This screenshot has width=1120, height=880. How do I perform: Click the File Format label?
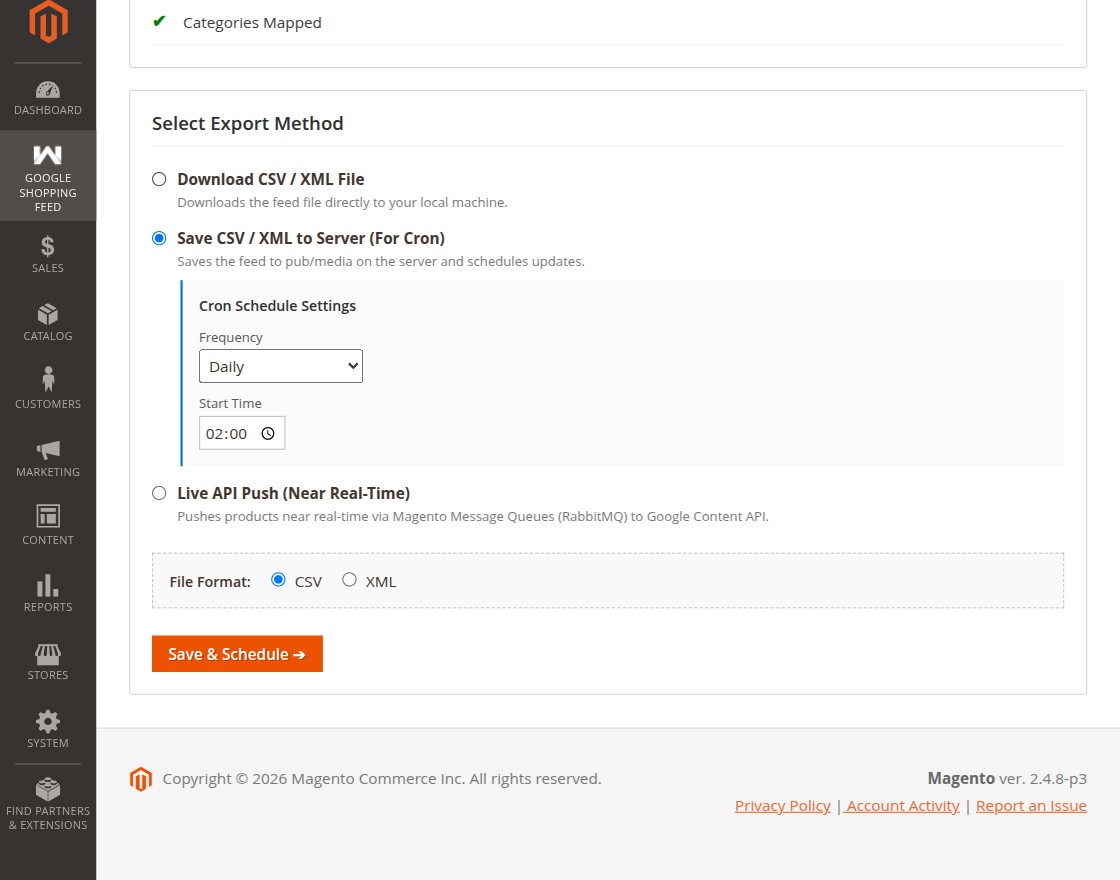point(210,581)
